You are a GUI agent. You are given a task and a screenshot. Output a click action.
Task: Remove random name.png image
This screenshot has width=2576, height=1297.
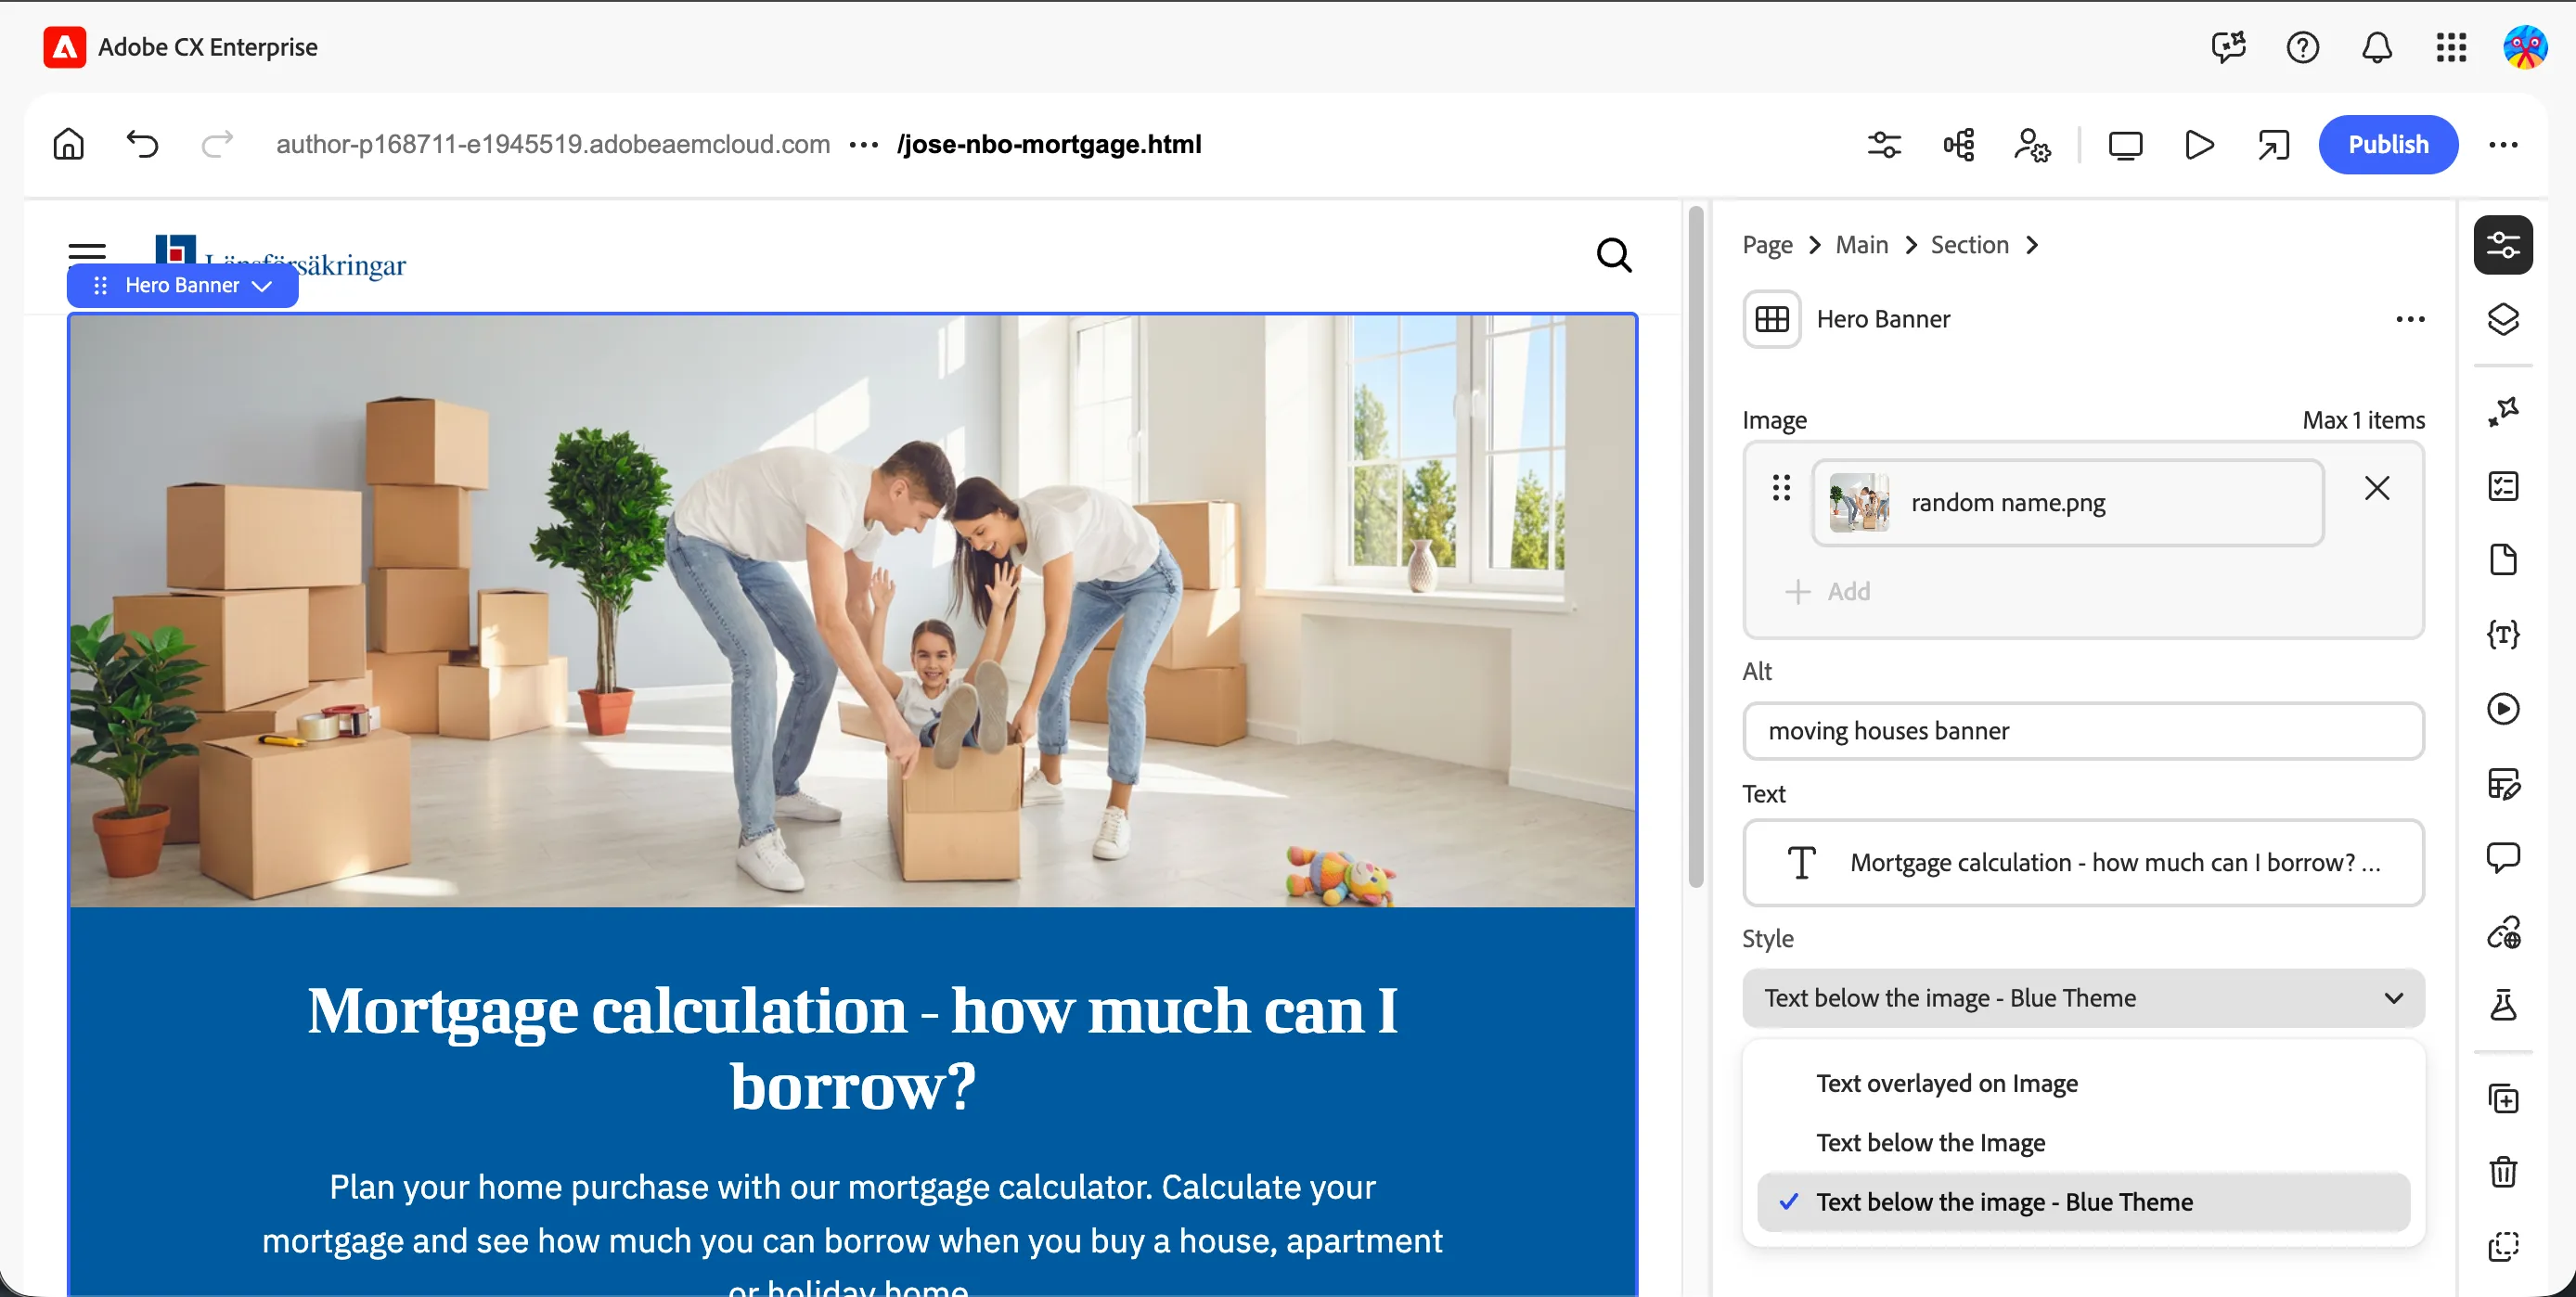pos(2377,488)
